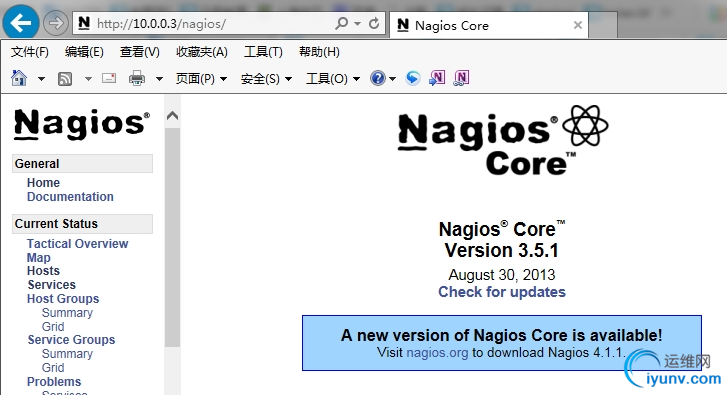Click the Print icon
727x395 pixels.
point(137,78)
